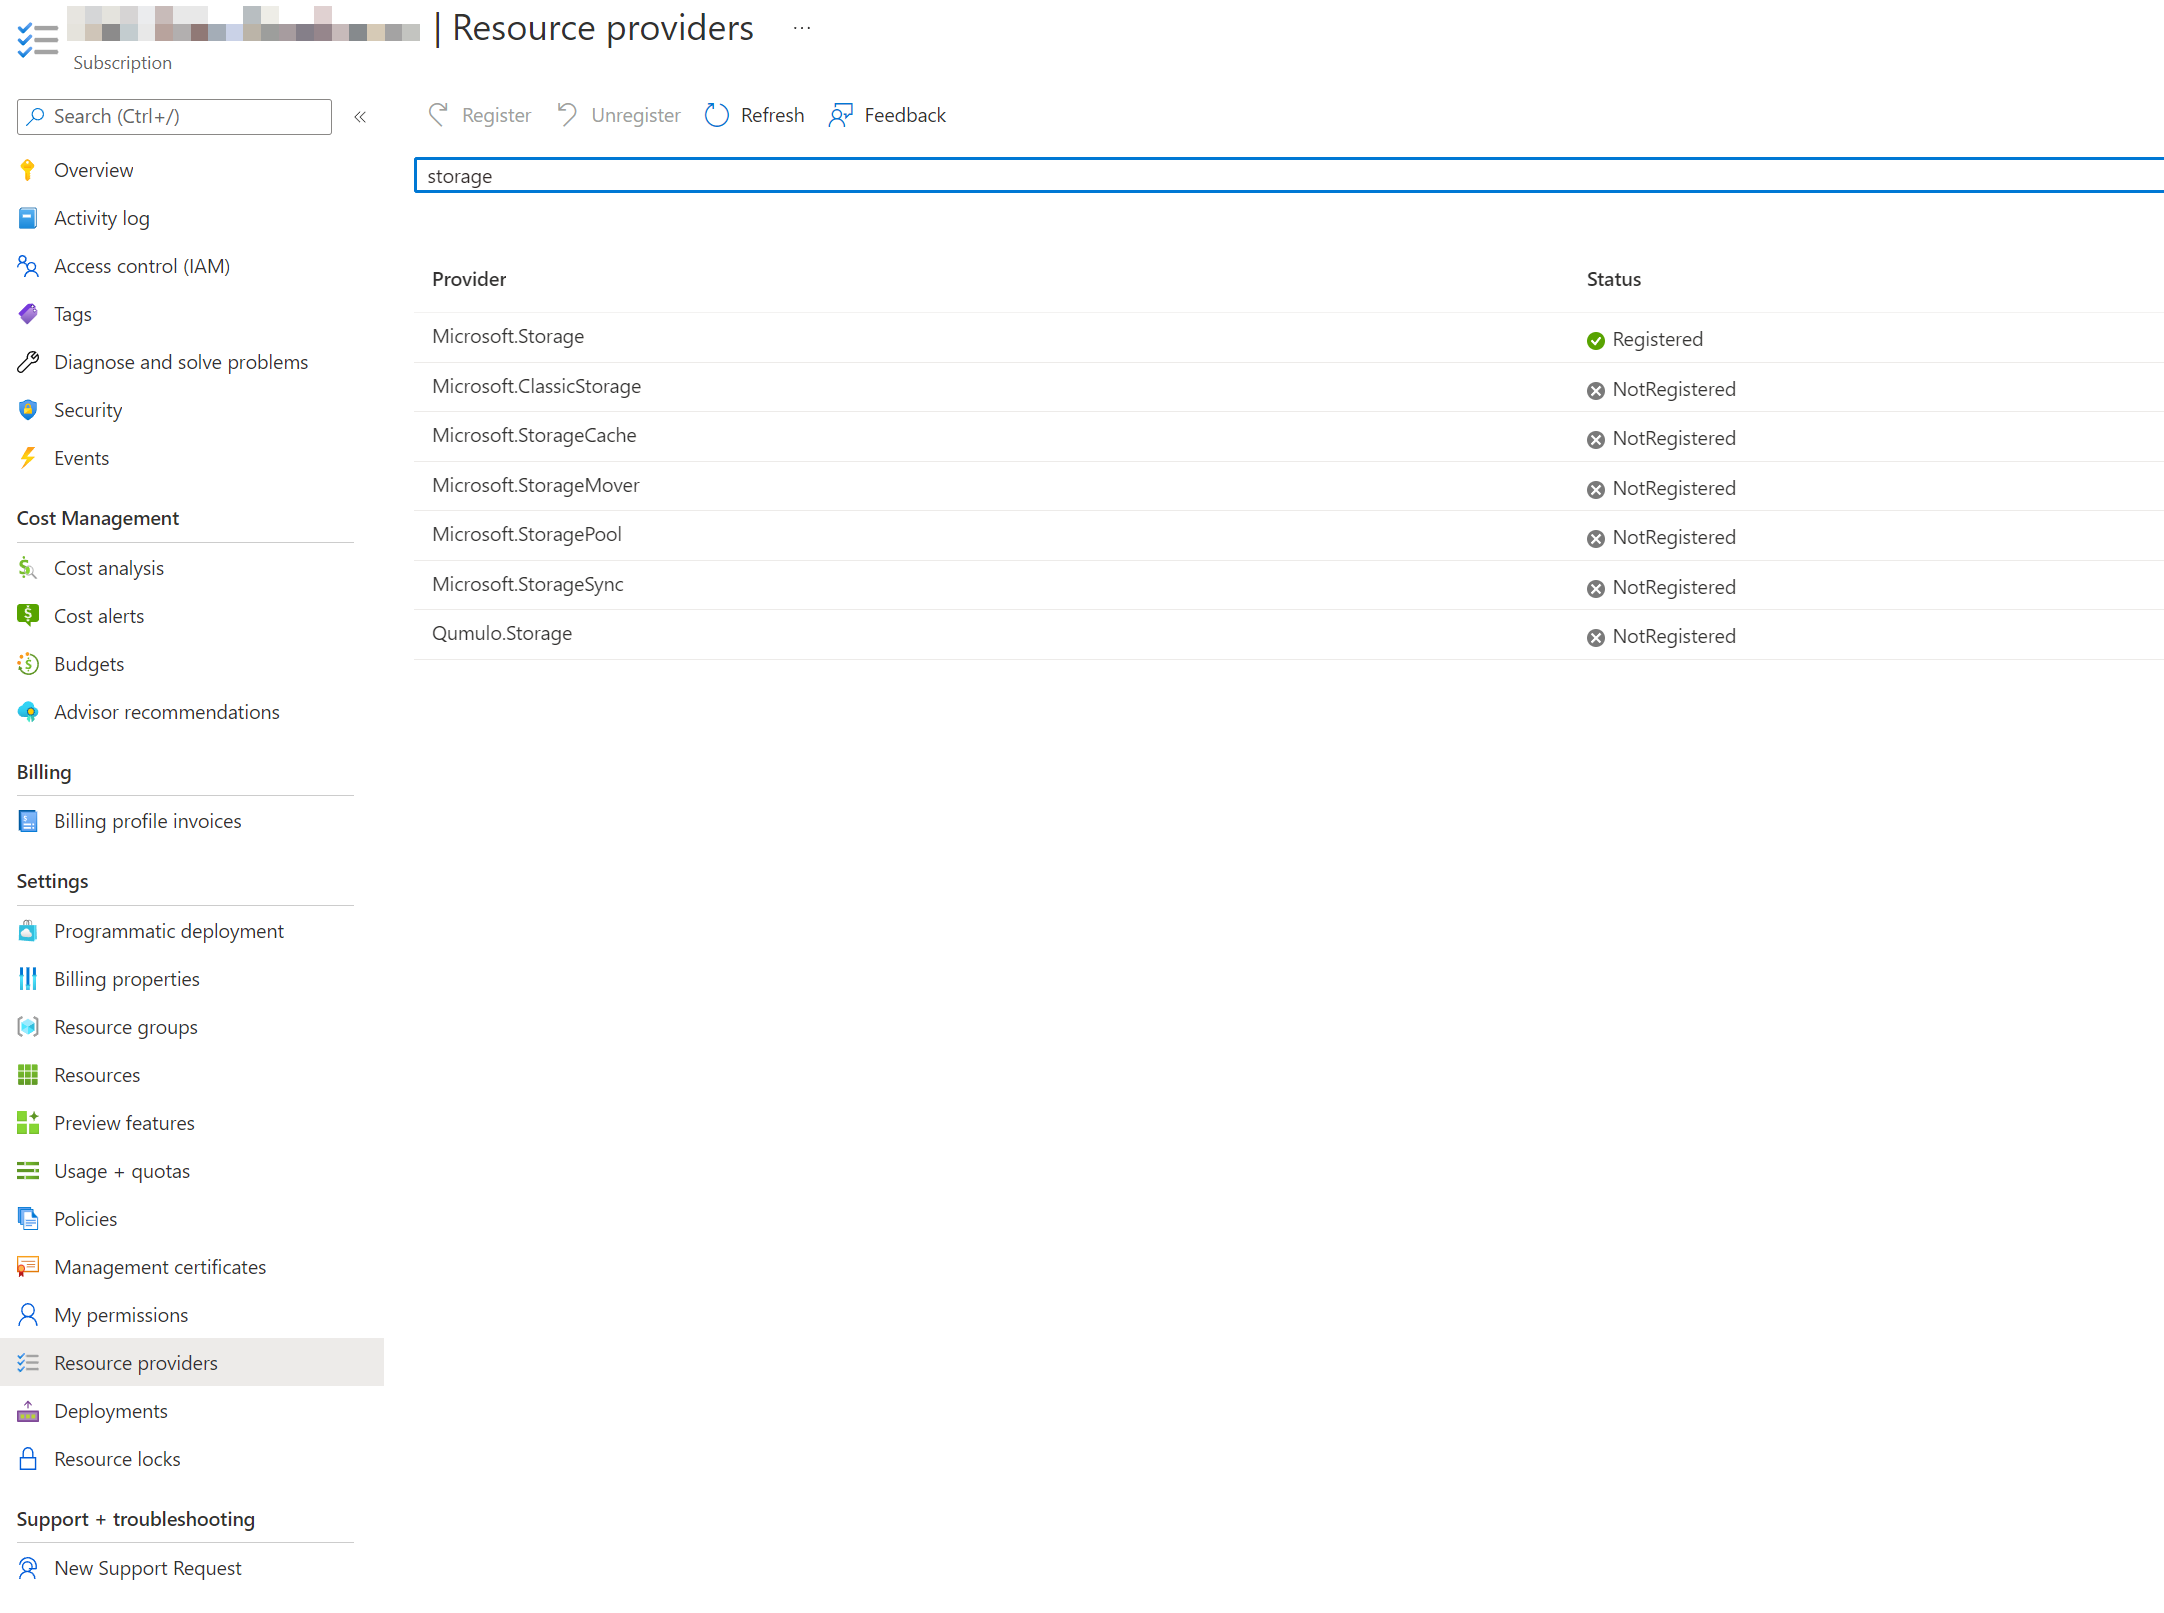Go to Access control (IAM)
This screenshot has height=1613, width=2164.
click(x=141, y=266)
